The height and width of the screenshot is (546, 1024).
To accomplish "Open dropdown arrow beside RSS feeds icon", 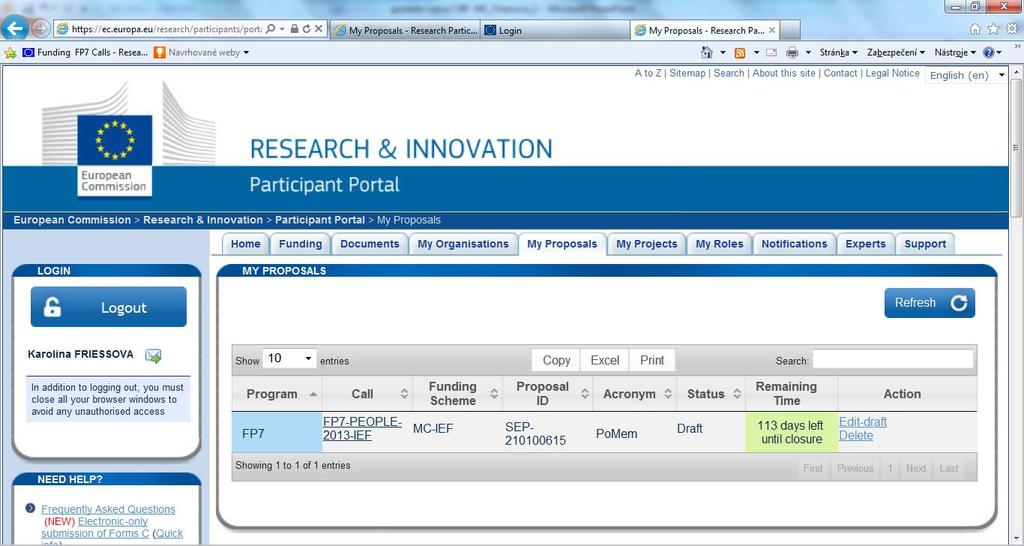I will point(756,52).
